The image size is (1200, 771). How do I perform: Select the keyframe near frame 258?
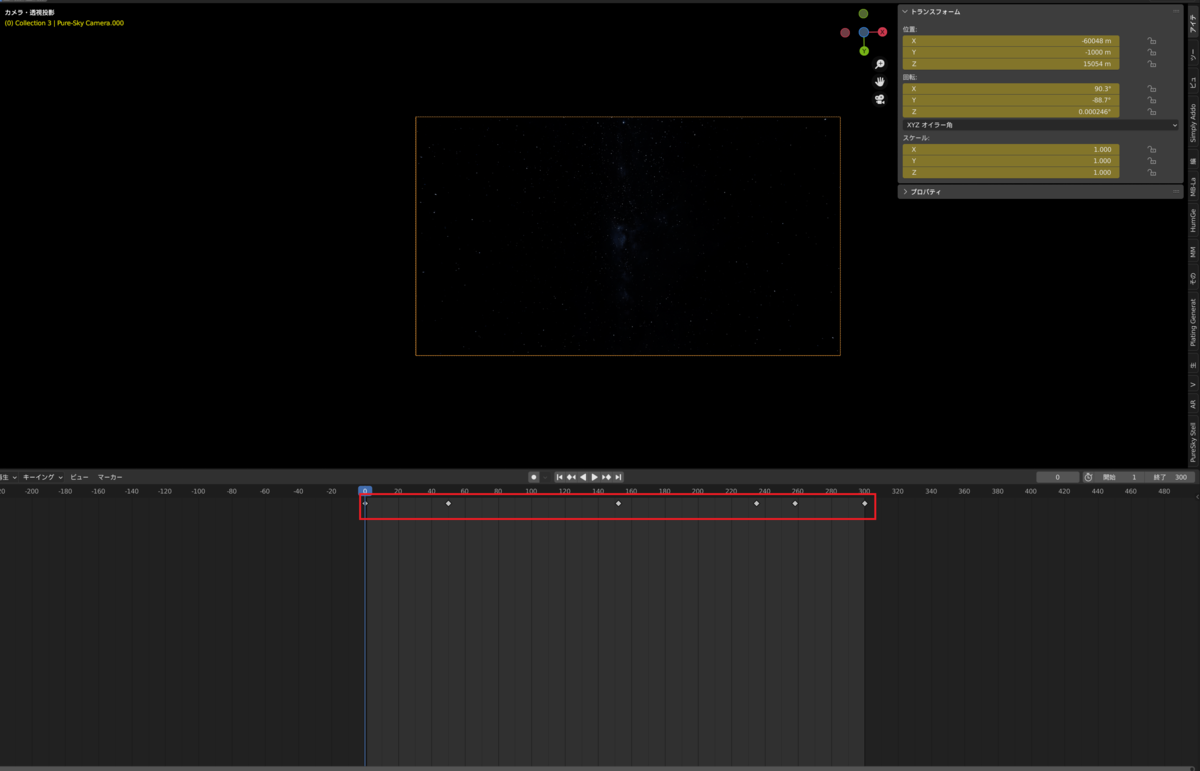[795, 503]
